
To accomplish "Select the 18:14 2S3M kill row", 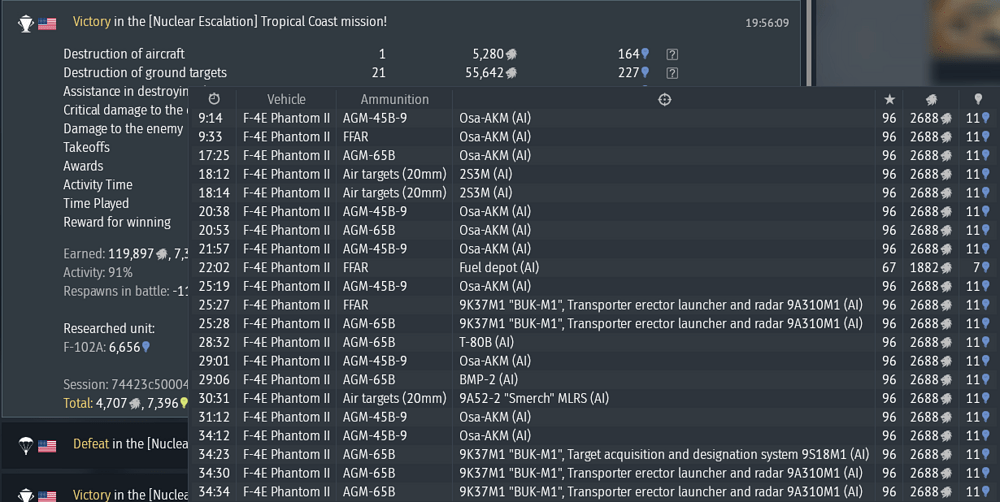I will (x=594, y=193).
